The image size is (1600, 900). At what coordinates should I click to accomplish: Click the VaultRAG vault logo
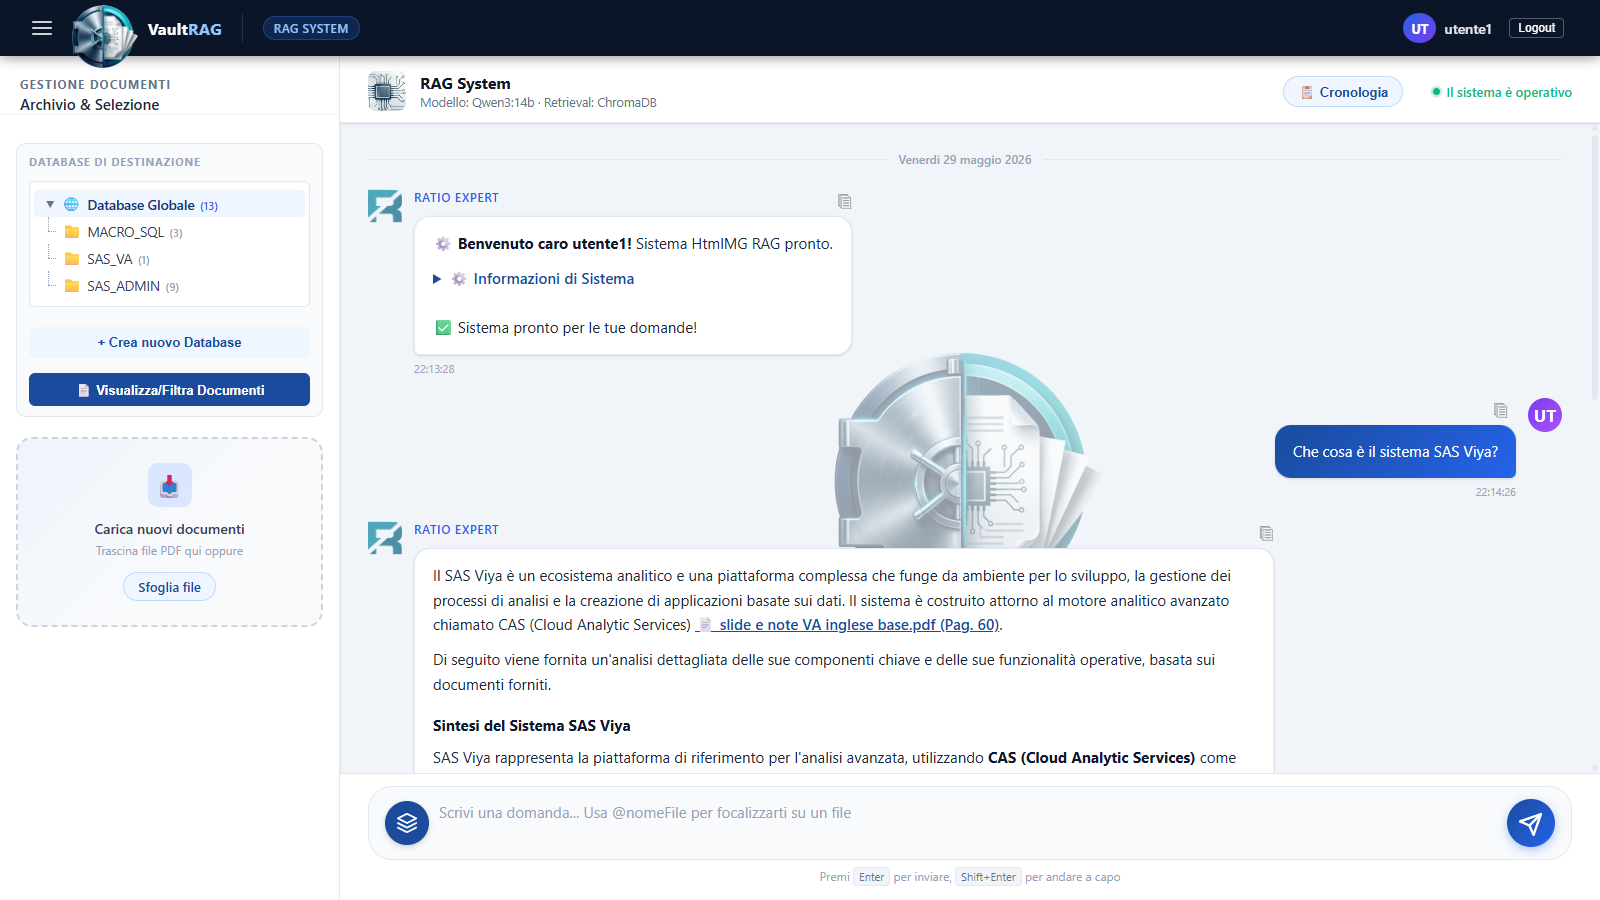click(x=105, y=36)
